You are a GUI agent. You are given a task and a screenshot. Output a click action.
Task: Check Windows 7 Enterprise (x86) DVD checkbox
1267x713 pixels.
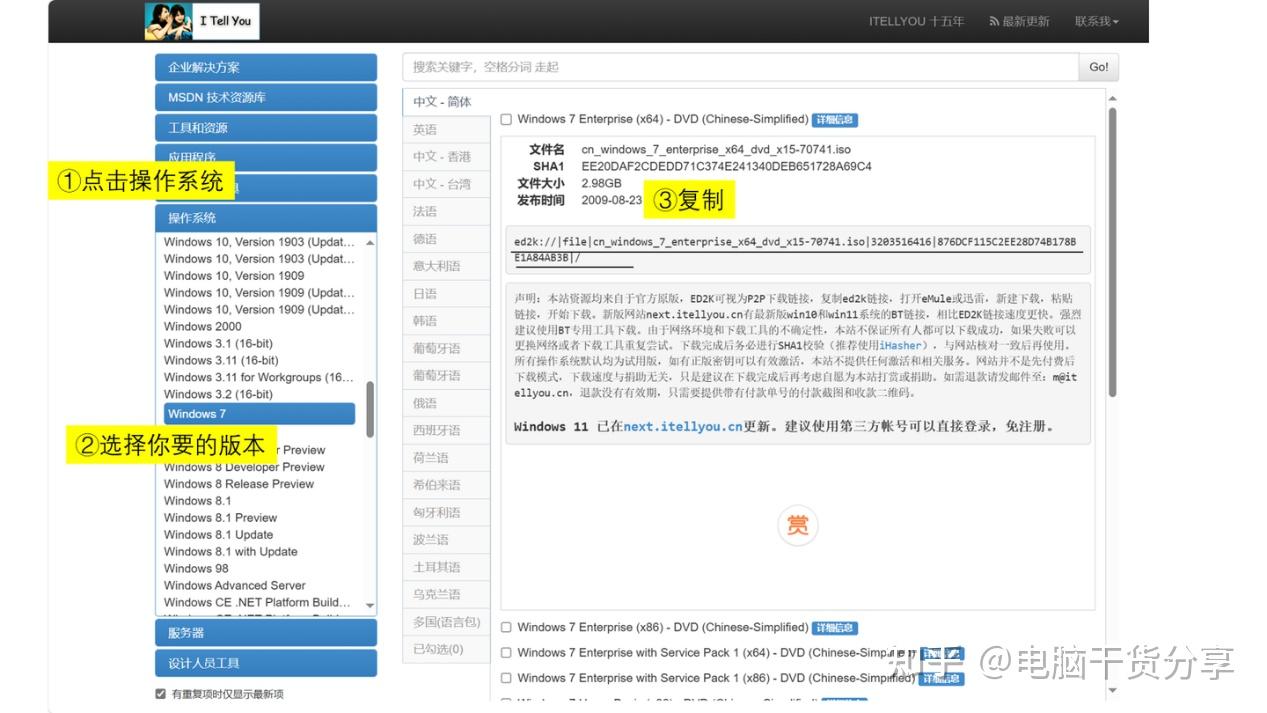507,628
